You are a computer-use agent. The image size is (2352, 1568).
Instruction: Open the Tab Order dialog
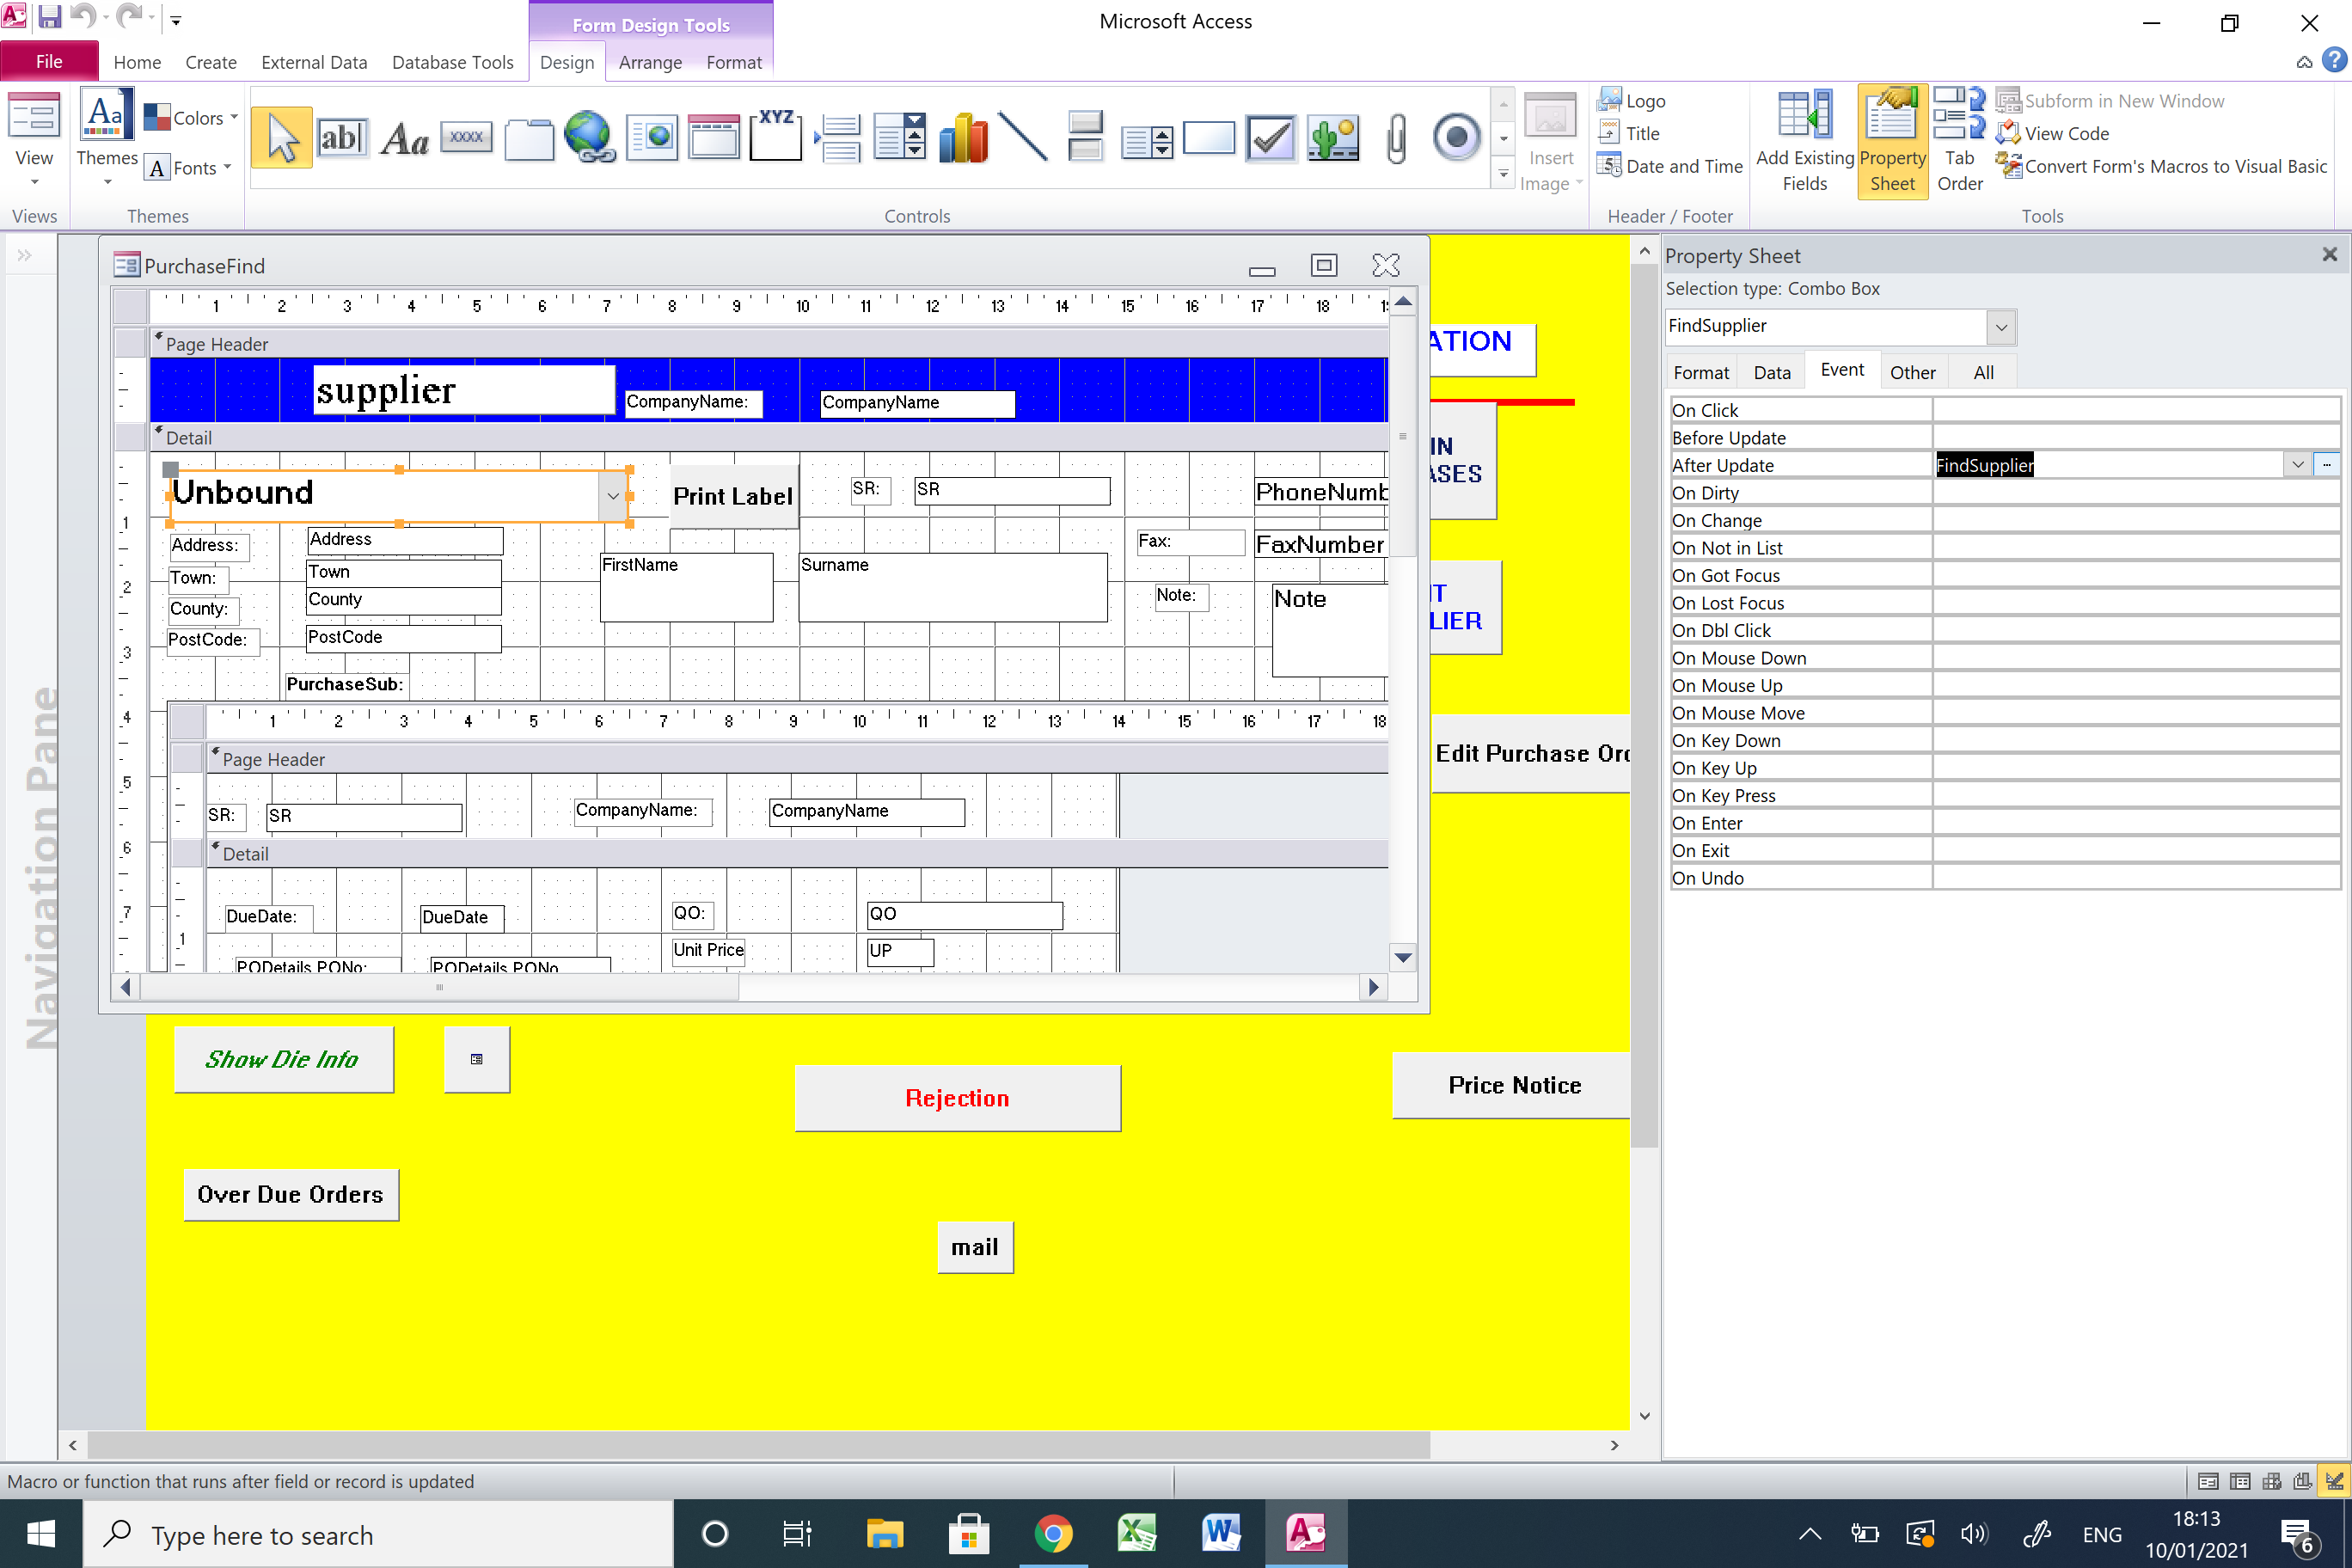coord(1959,141)
